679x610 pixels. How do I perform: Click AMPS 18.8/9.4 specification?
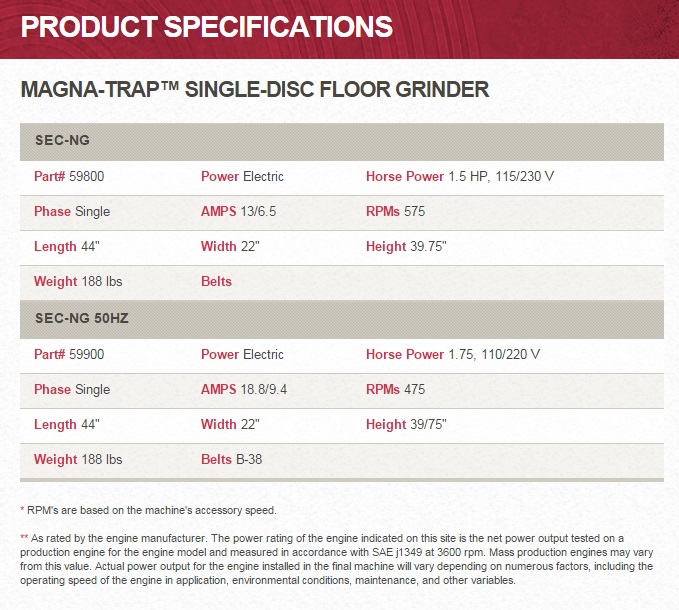click(244, 389)
